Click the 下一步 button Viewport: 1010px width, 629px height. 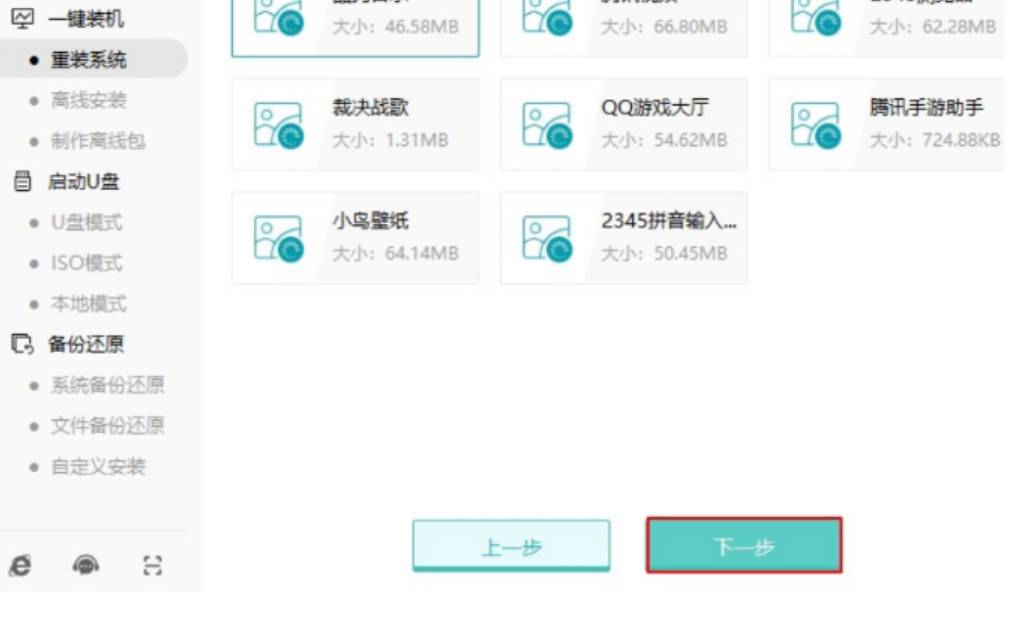pyautogui.click(x=744, y=545)
